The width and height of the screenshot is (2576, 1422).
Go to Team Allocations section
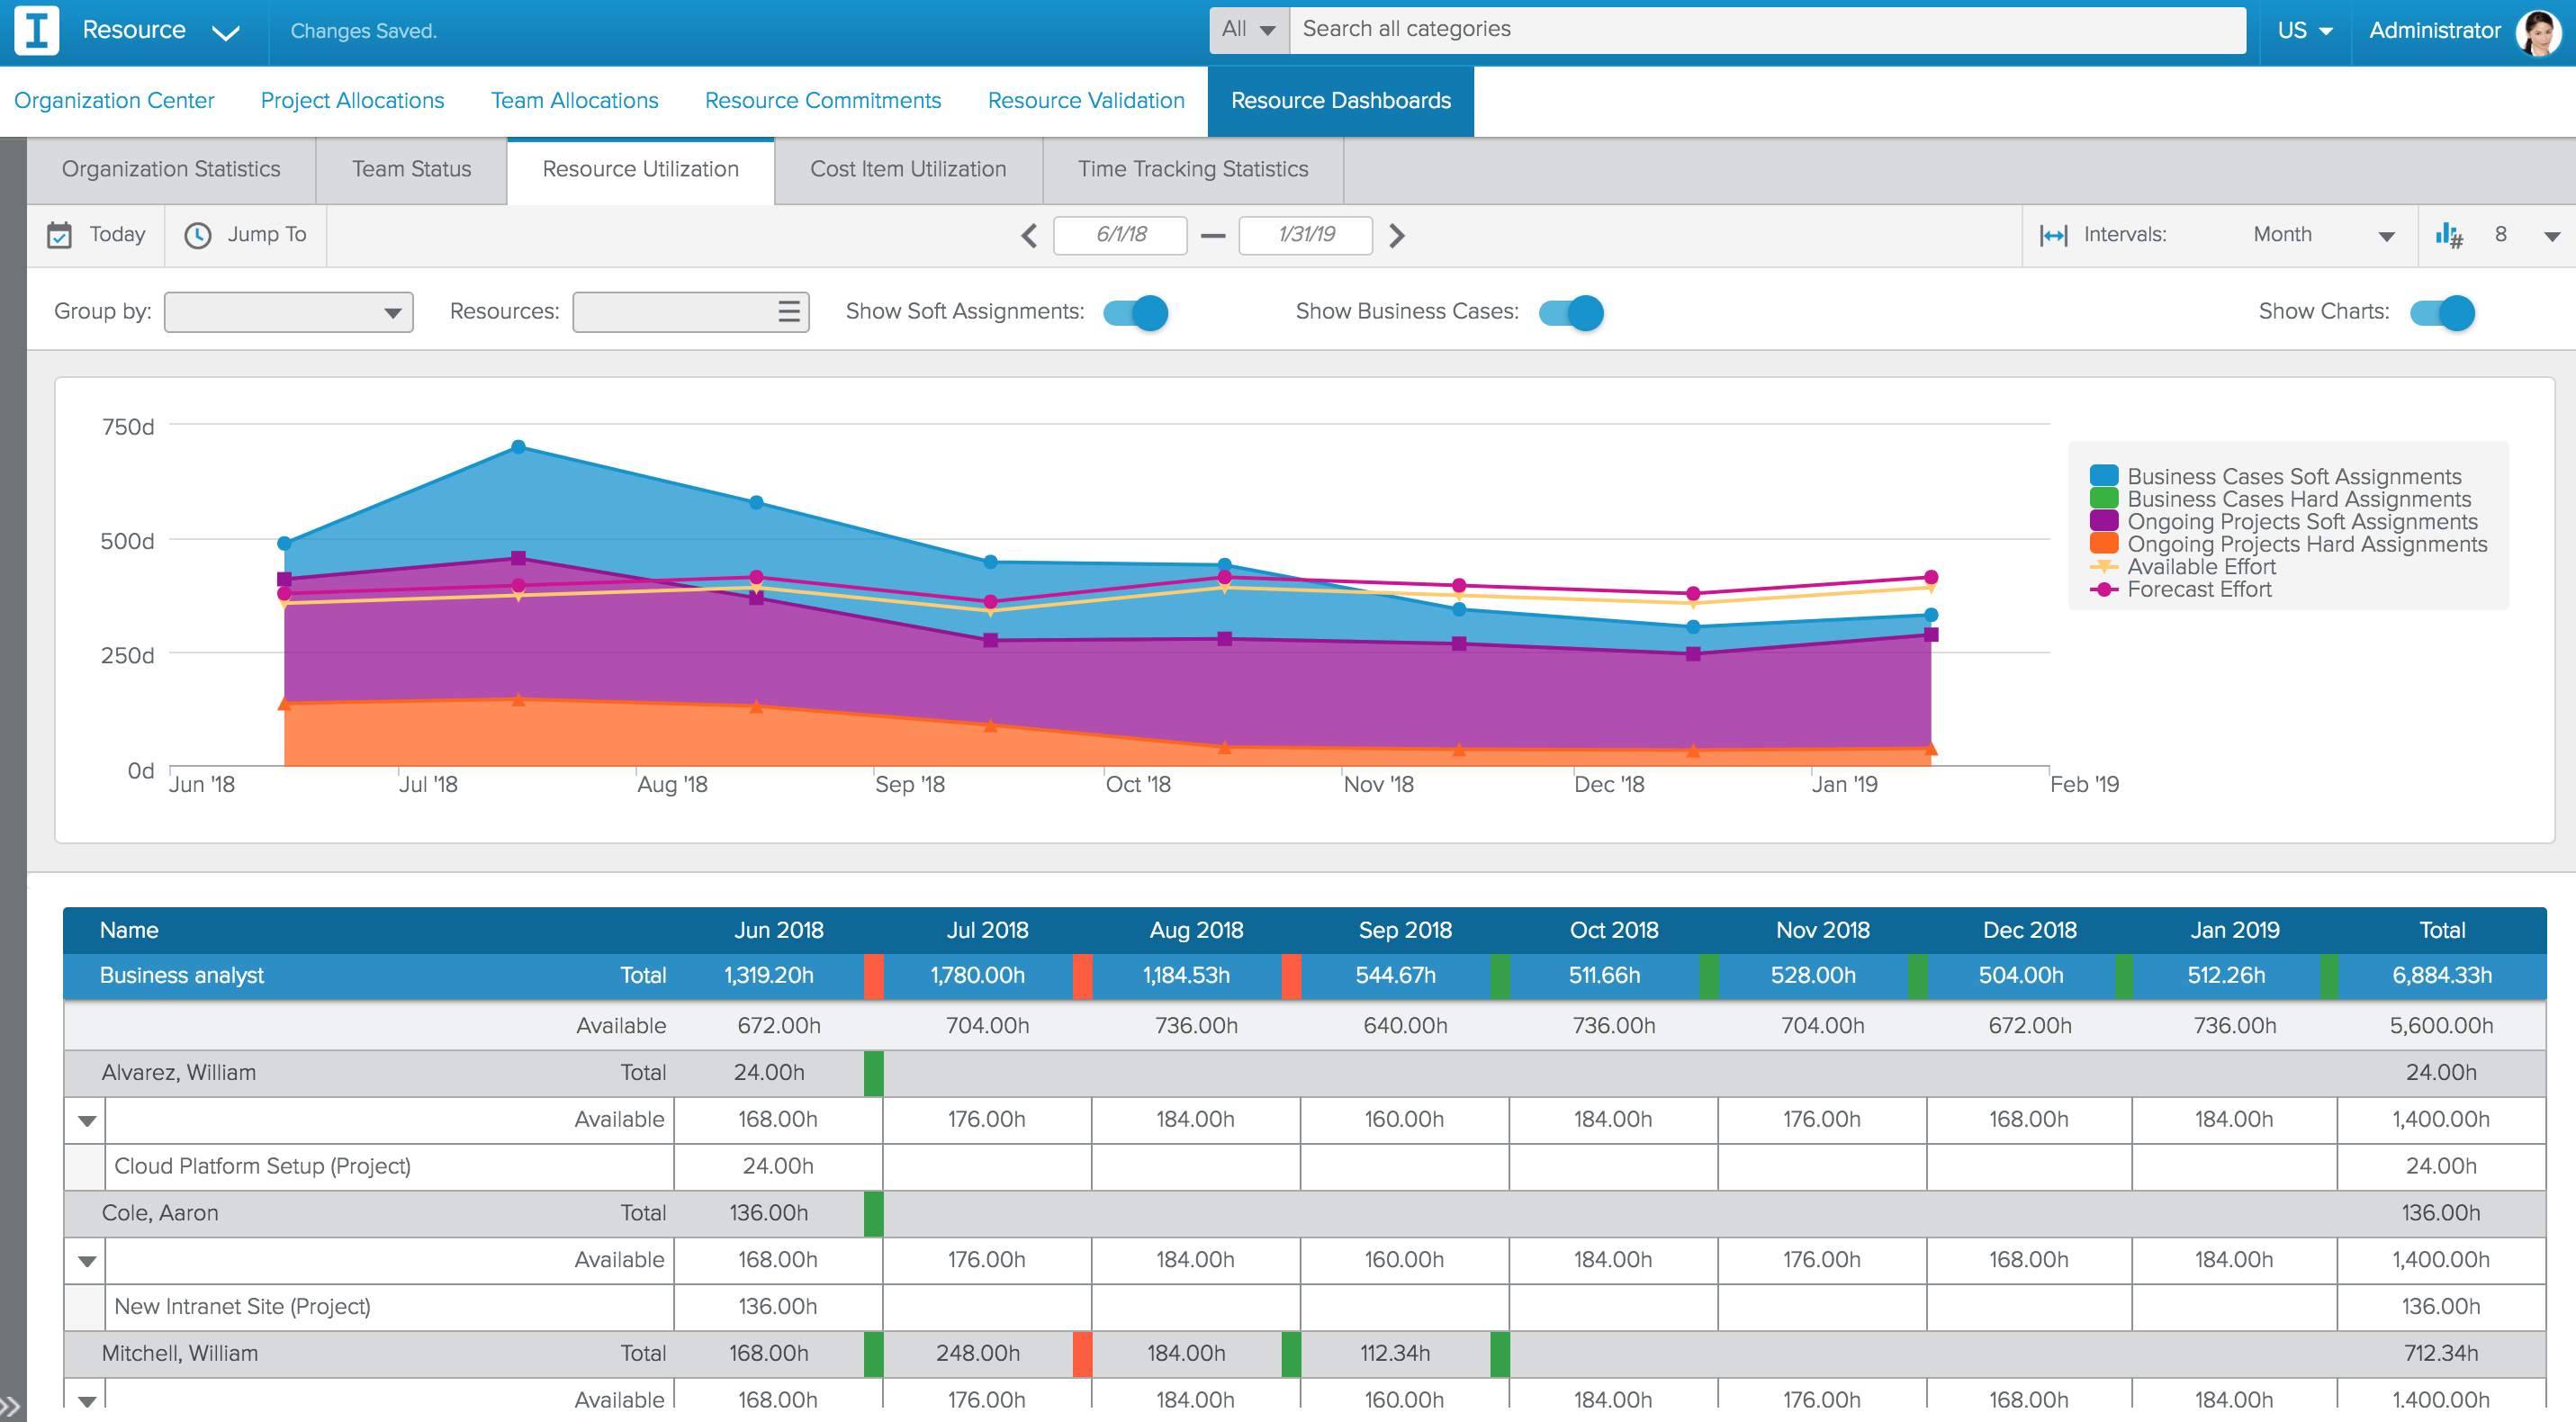tap(574, 100)
